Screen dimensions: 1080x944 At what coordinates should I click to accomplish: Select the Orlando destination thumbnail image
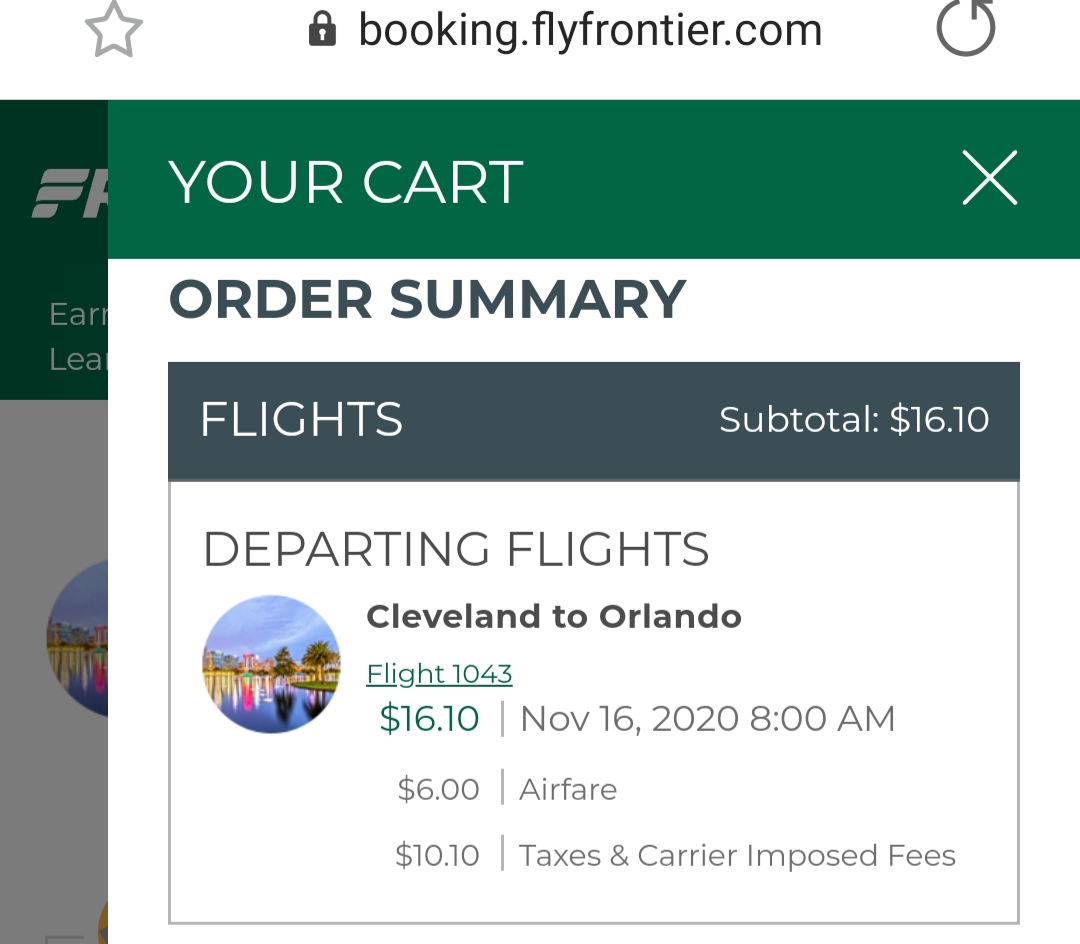[x=271, y=664]
